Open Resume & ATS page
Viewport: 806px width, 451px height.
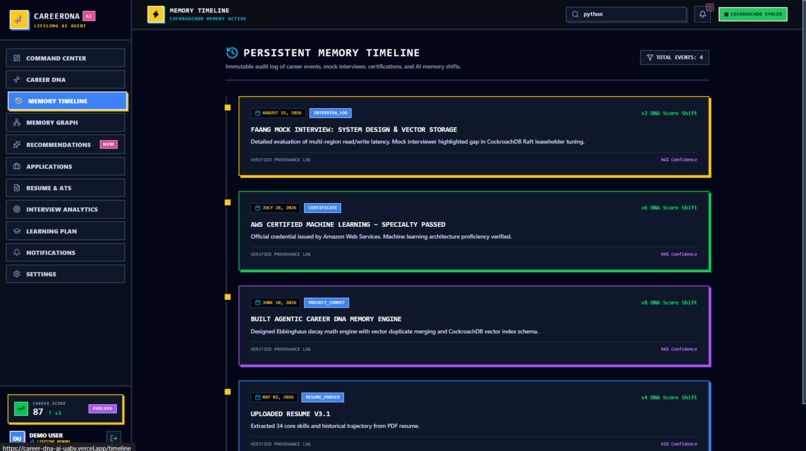tap(65, 188)
